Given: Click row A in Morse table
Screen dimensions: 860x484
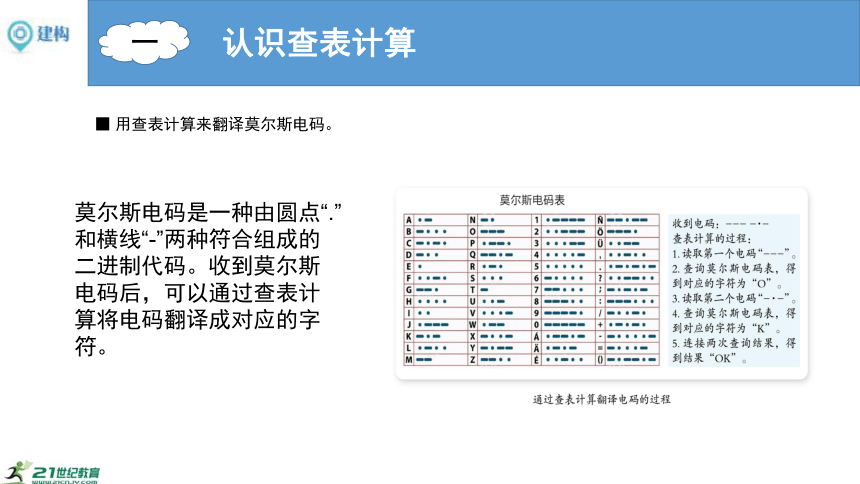Looking at the screenshot, I should tap(435, 220).
